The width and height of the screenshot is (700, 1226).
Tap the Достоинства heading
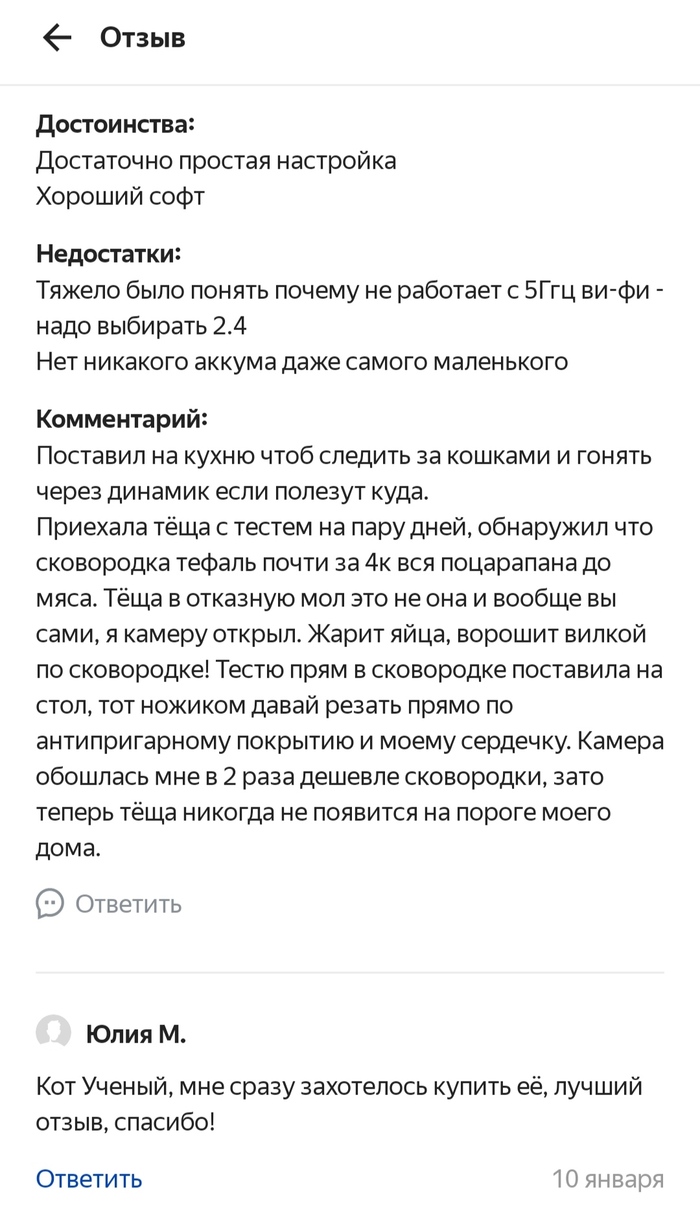pos(115,125)
